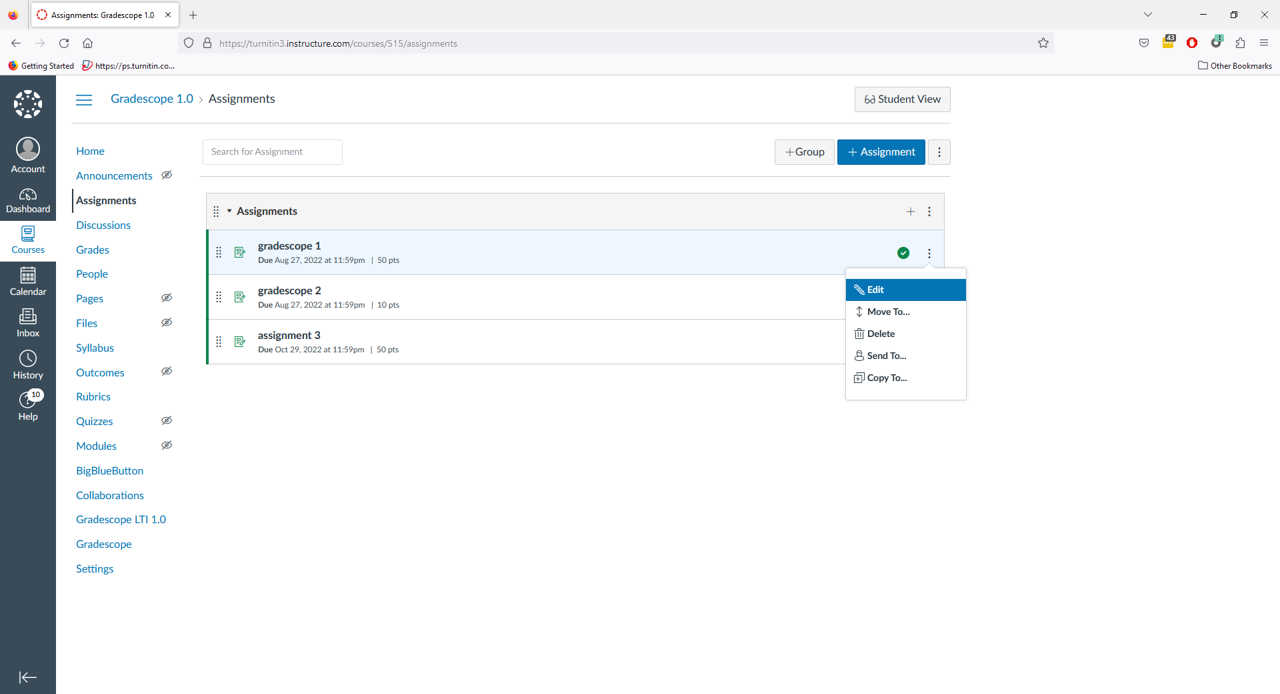Open Grades in course navigation
This screenshot has width=1280, height=694.
93,250
